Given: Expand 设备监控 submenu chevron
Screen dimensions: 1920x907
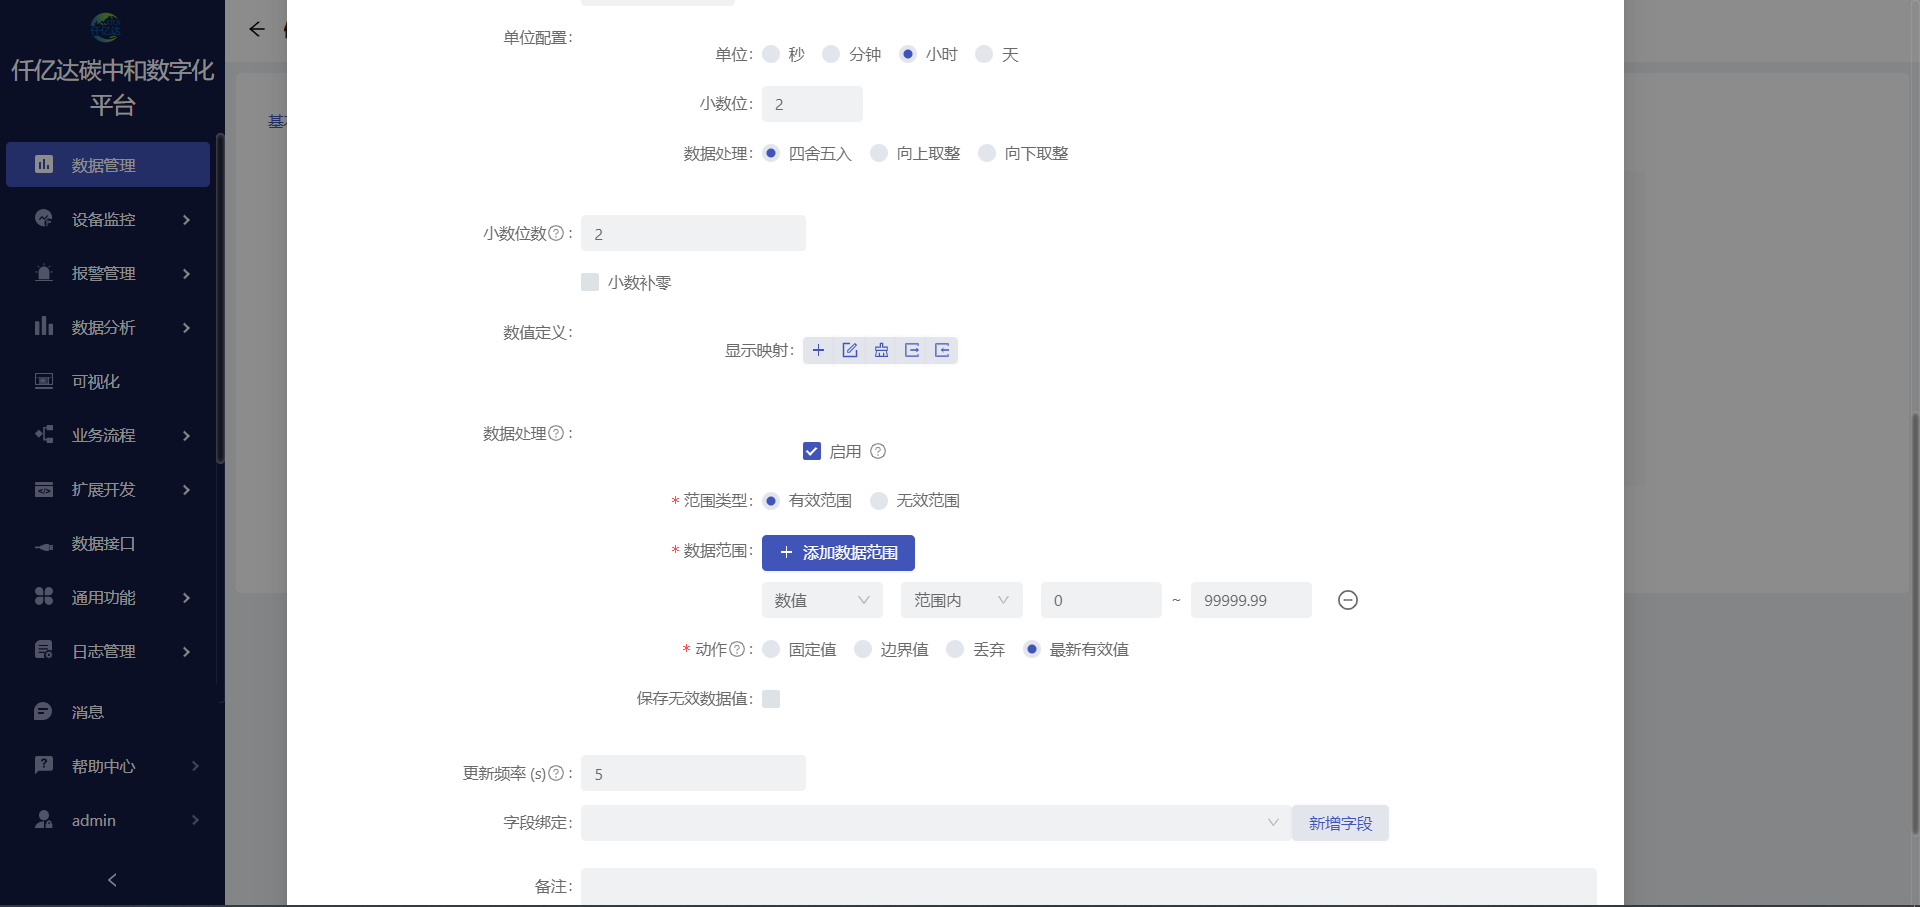Looking at the screenshot, I should (x=186, y=219).
